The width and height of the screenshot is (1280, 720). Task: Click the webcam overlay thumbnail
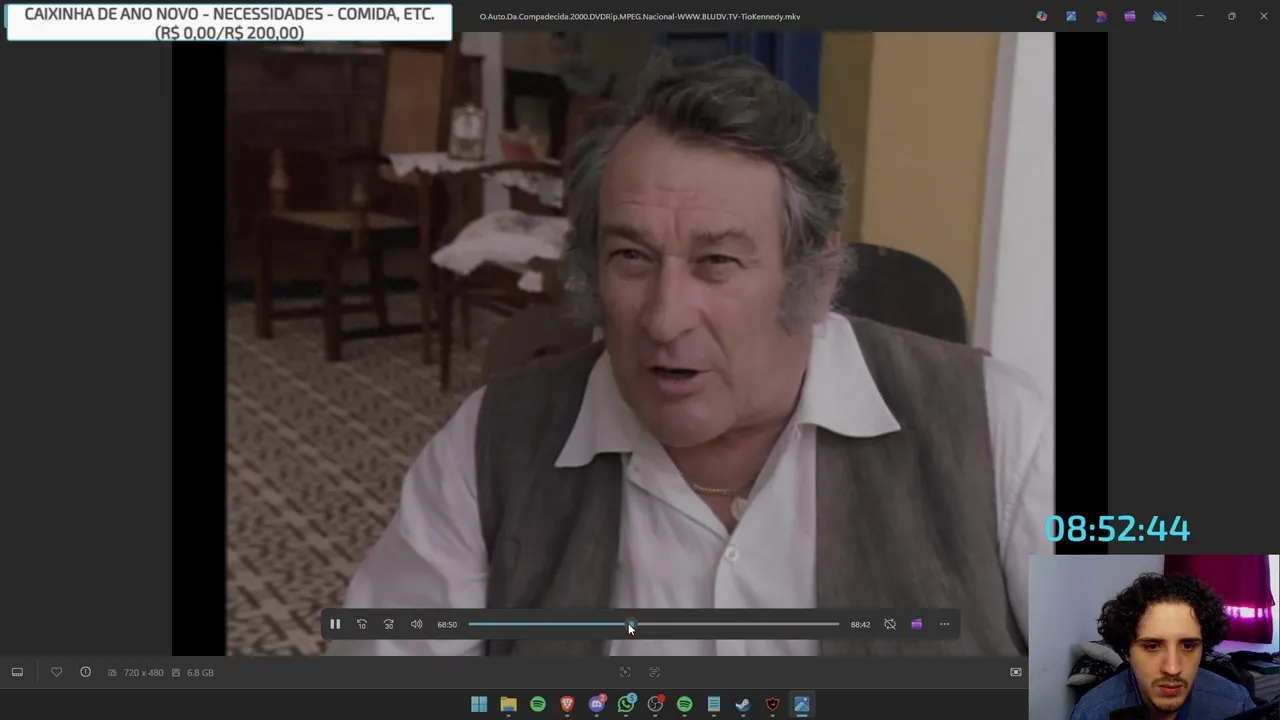[1154, 637]
